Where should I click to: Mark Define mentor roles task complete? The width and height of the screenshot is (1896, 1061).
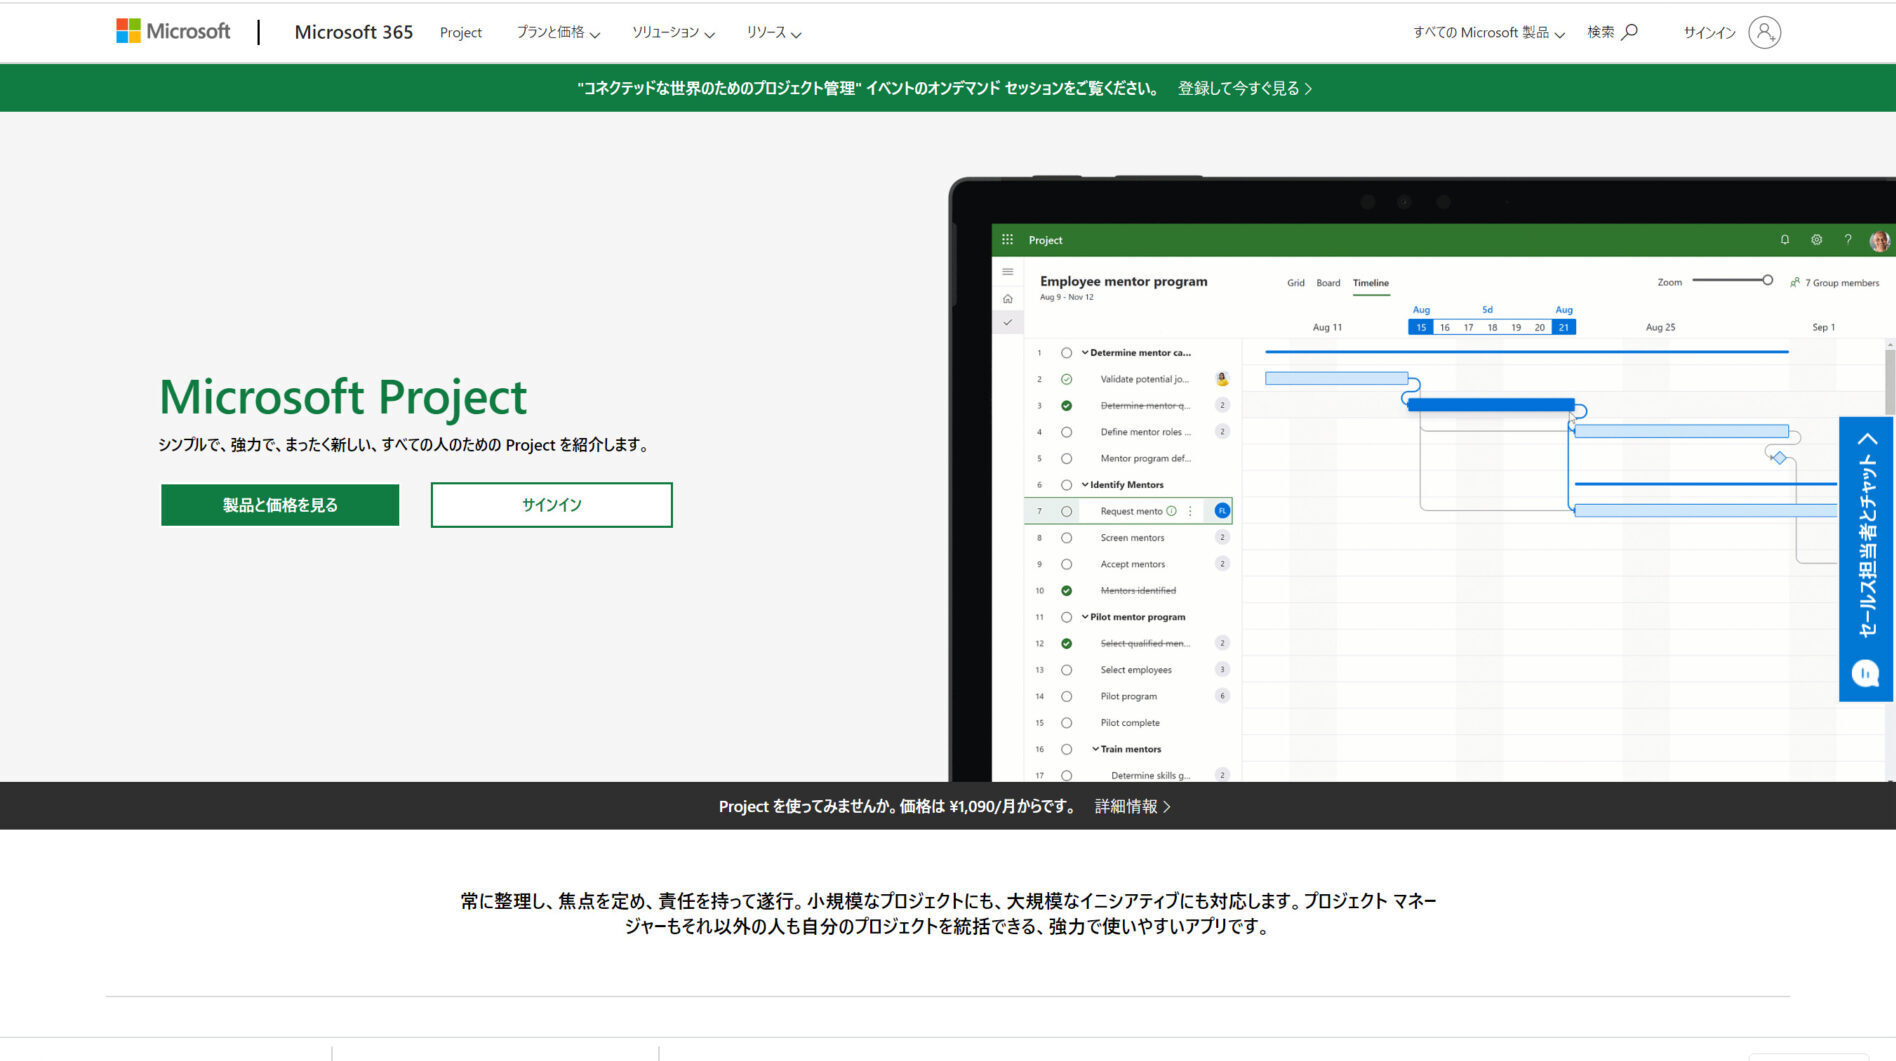1066,432
